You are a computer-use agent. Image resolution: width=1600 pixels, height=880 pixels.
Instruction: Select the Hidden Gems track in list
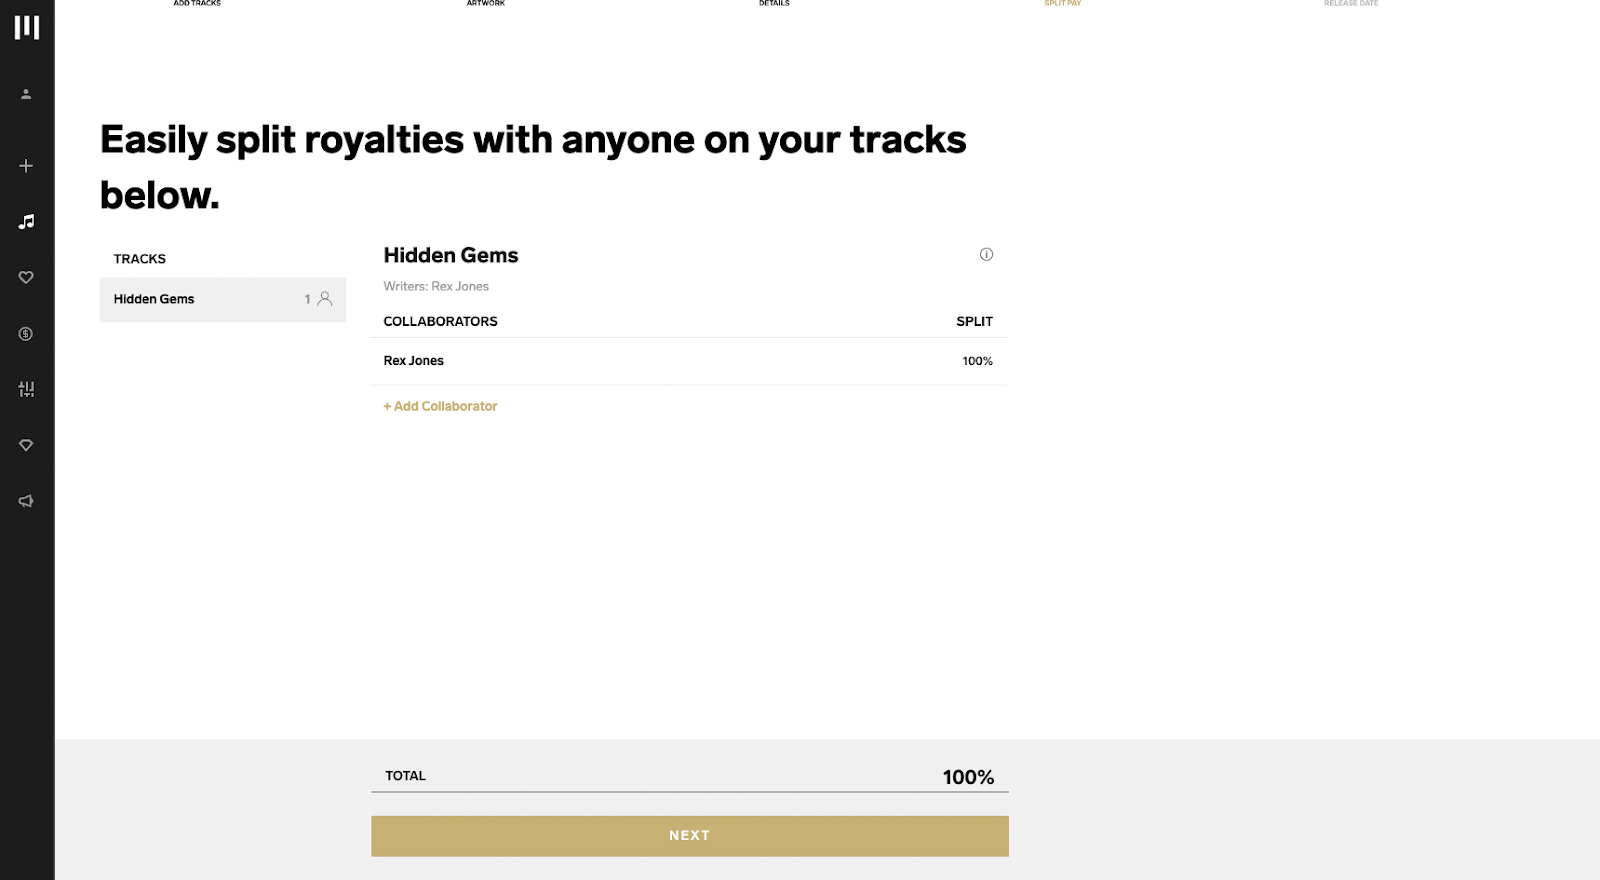(223, 299)
